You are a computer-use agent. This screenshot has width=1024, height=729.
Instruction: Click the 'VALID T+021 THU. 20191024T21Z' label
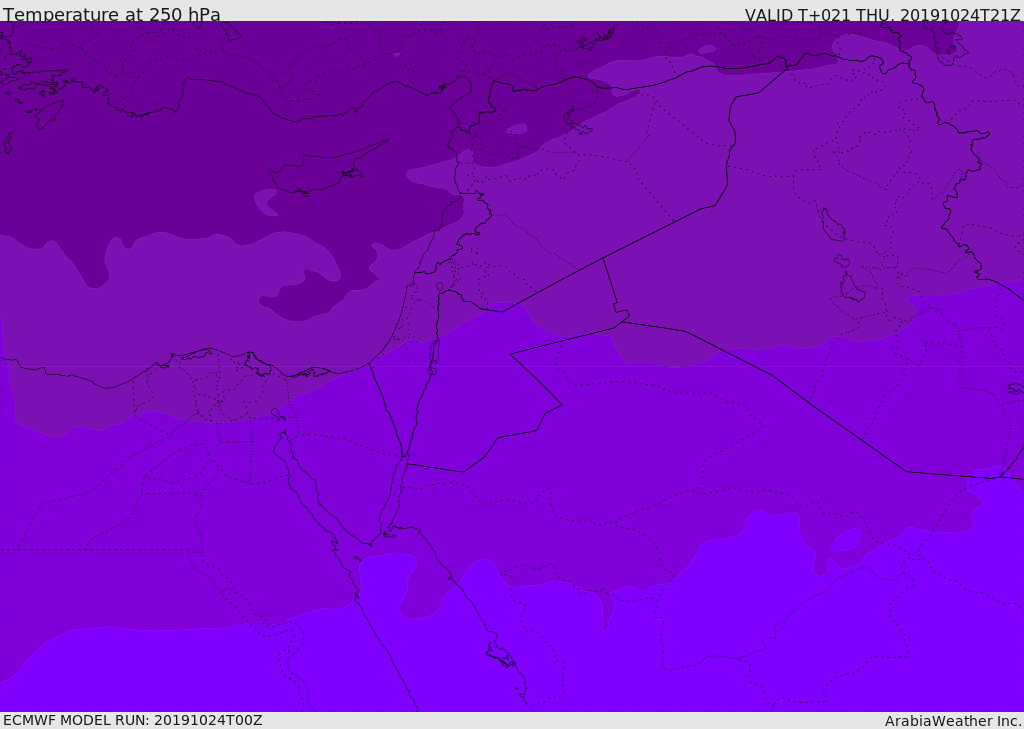click(x=882, y=15)
